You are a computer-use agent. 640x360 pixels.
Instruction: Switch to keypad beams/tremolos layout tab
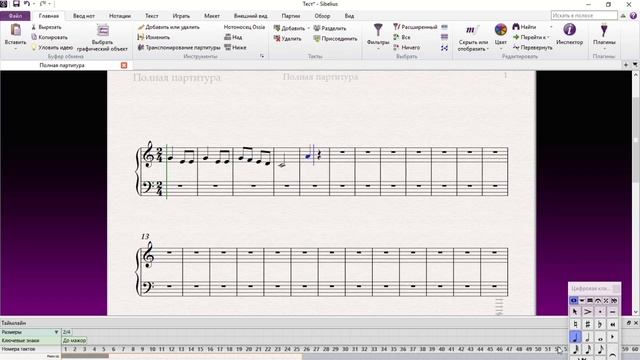(x=590, y=300)
